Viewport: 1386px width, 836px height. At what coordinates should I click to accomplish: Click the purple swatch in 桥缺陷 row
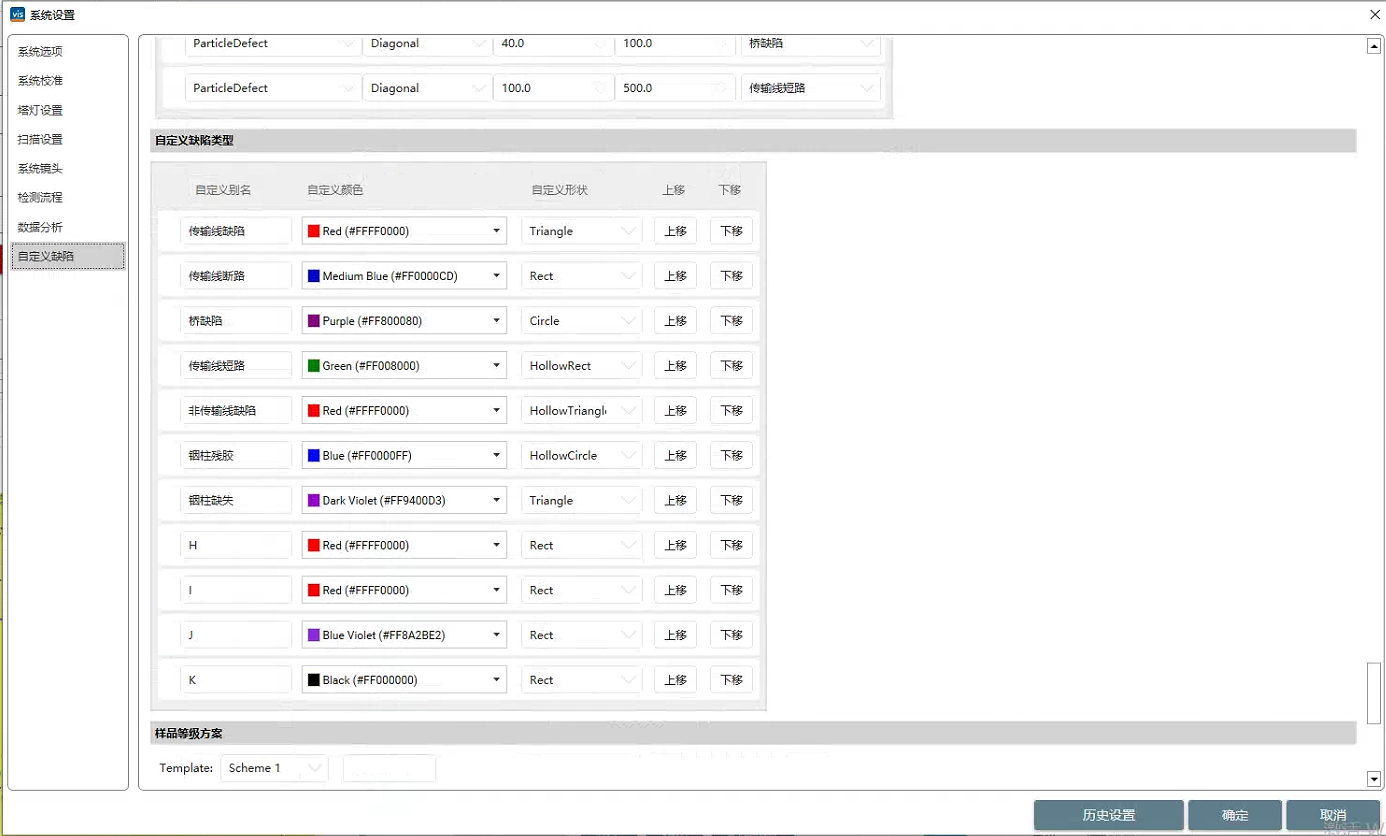(314, 321)
